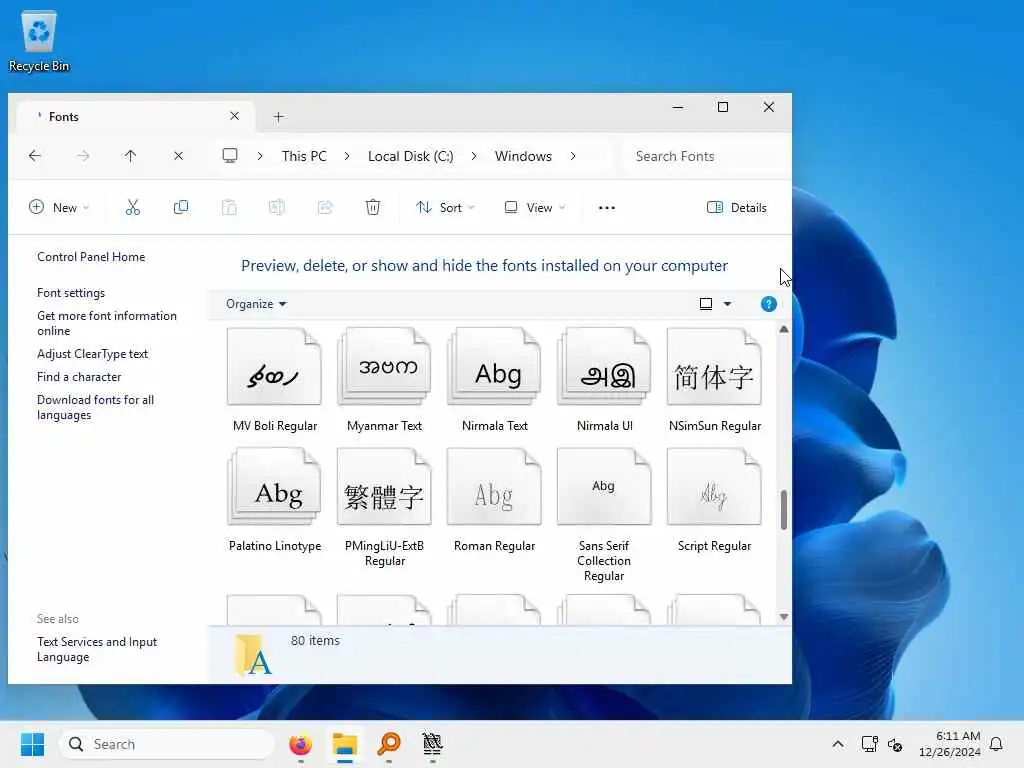Change your view layout icon

[706, 304]
